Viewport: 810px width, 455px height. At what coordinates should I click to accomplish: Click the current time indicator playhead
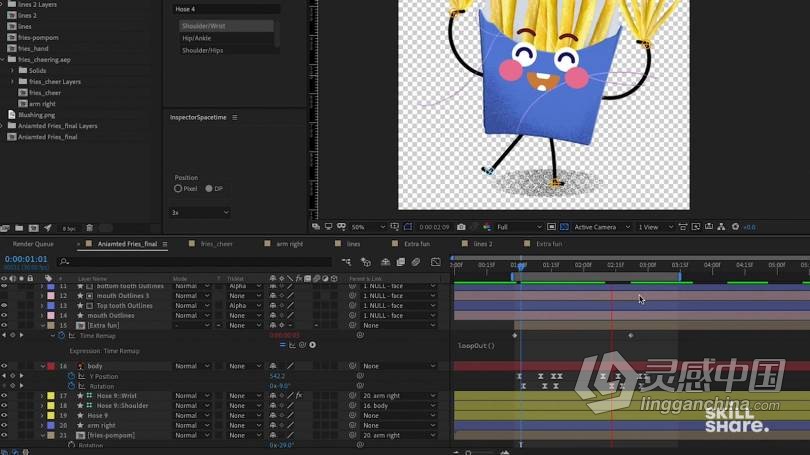click(x=521, y=266)
